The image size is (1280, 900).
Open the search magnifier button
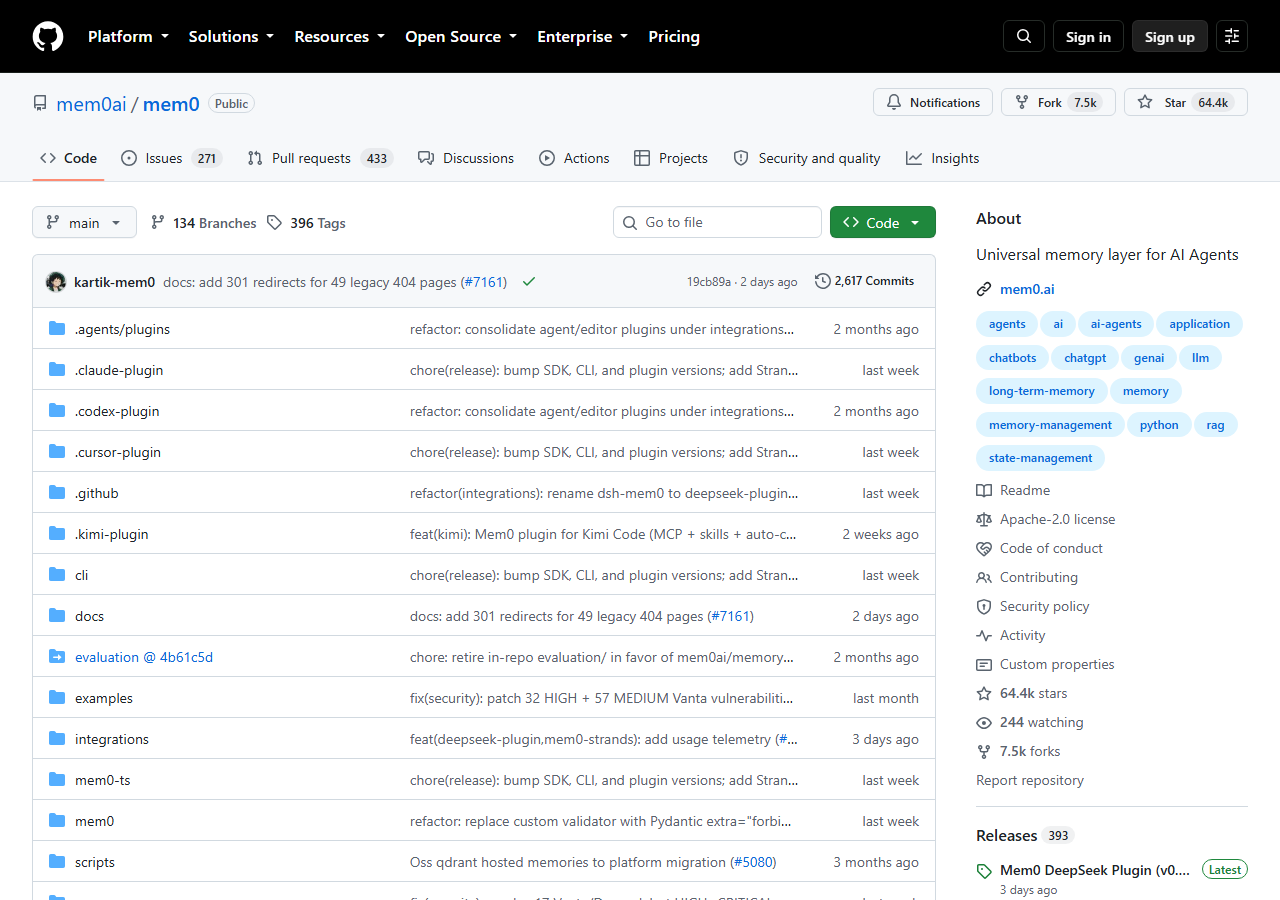1024,36
